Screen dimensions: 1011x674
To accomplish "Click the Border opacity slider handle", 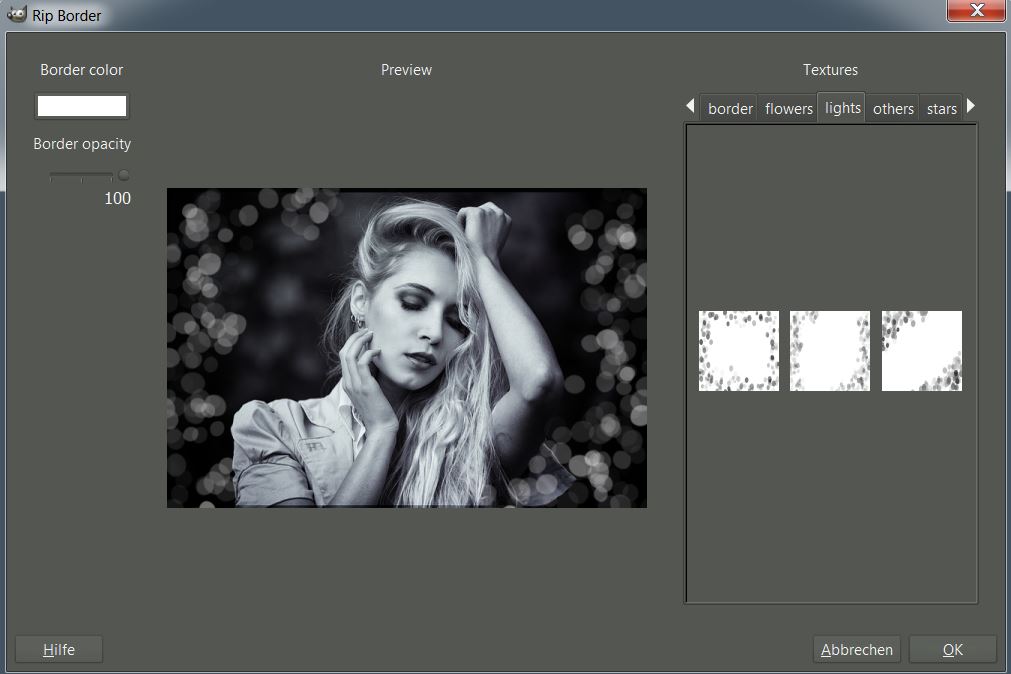I will [124, 176].
